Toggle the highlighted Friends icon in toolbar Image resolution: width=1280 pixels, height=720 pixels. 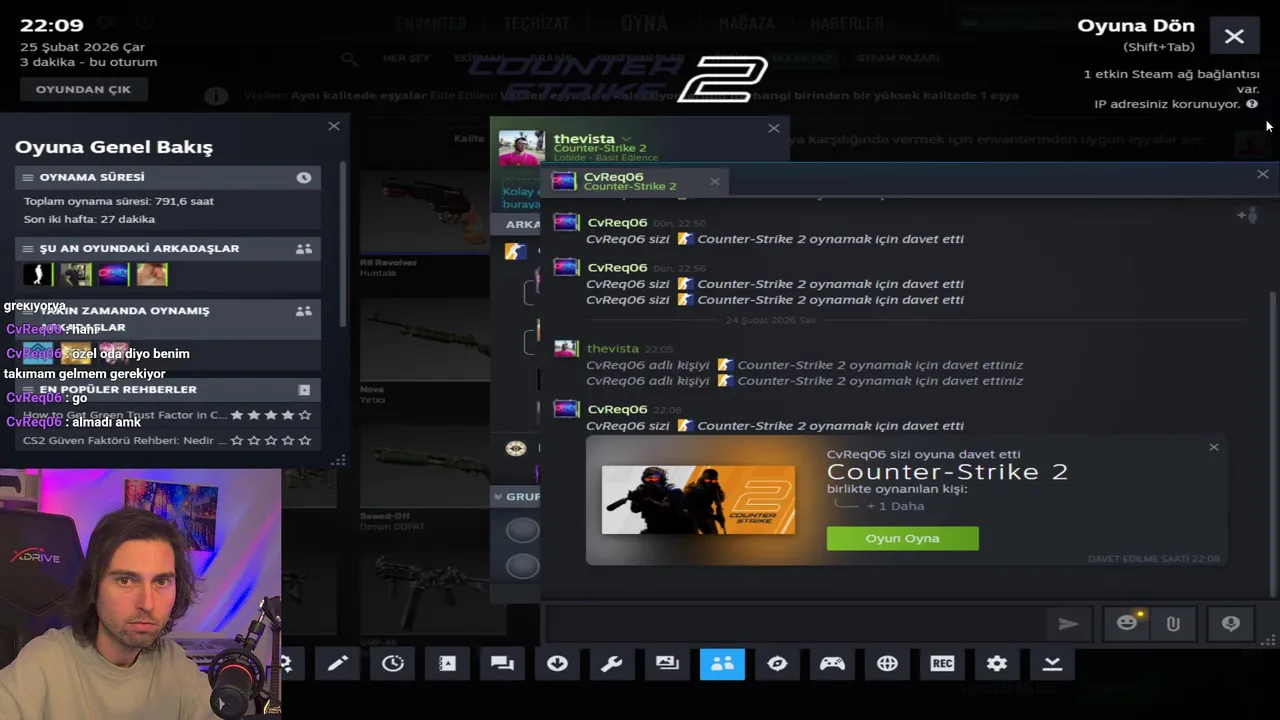point(722,664)
